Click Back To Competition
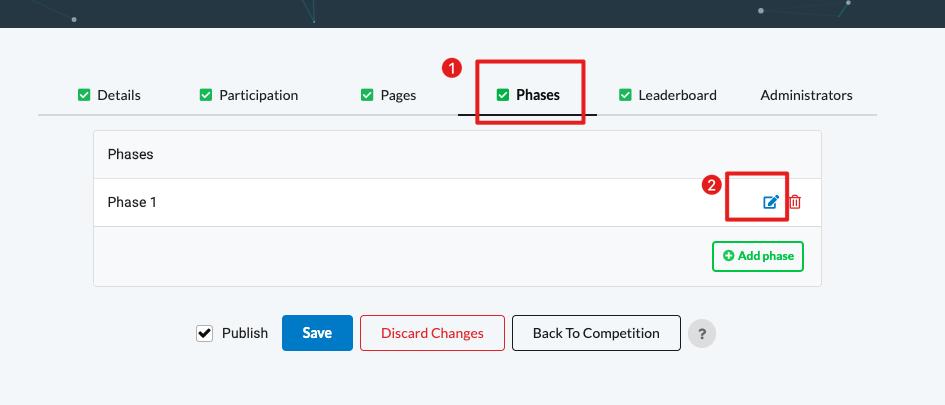The width and height of the screenshot is (945, 405). pos(596,333)
